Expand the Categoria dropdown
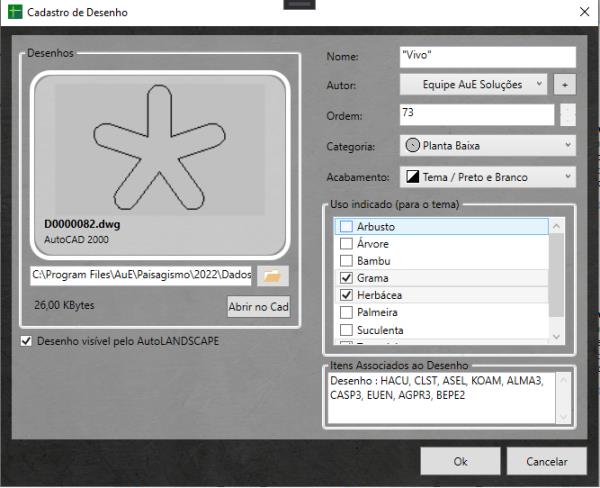Screen dimensions: 600x488 [488, 146]
